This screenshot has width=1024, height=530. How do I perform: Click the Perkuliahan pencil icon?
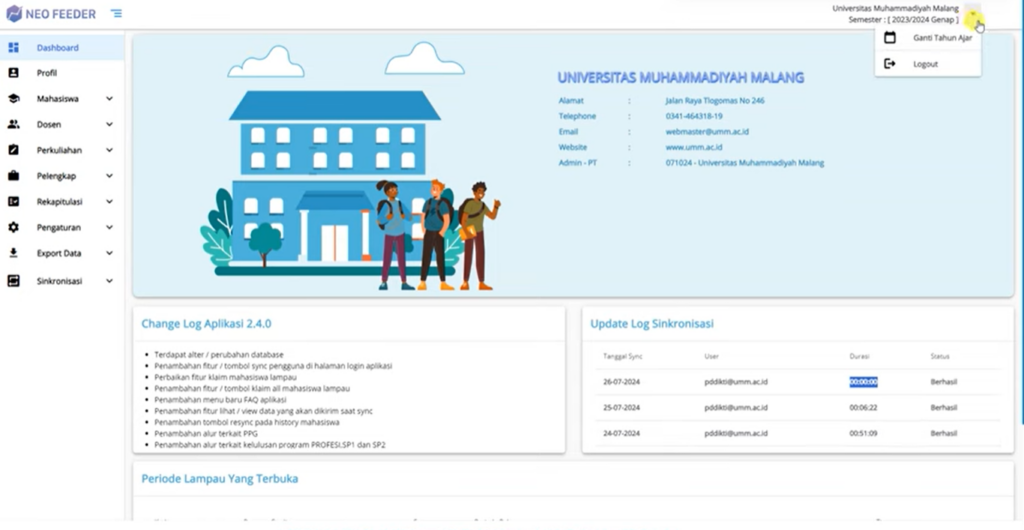(x=13, y=150)
